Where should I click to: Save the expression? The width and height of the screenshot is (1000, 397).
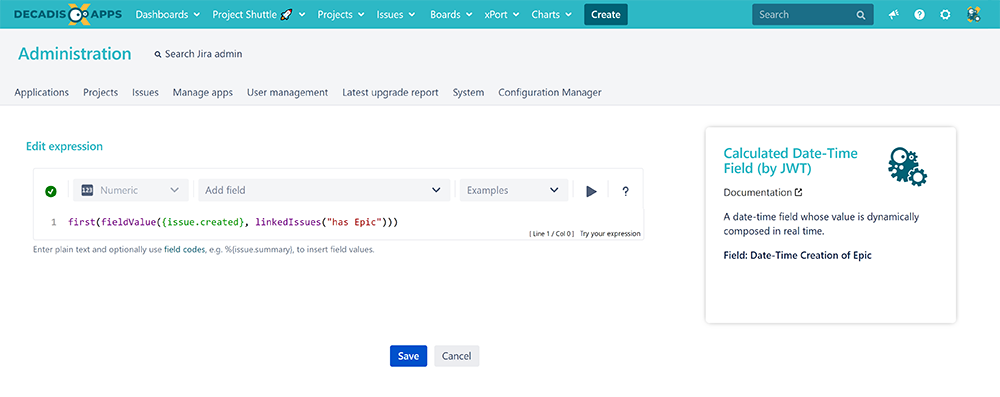[x=408, y=356]
